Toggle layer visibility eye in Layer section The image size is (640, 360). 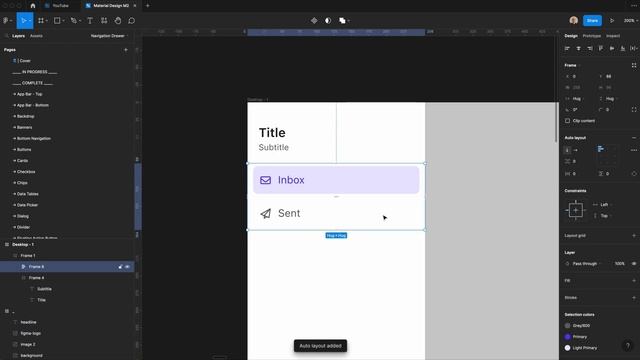point(634,264)
